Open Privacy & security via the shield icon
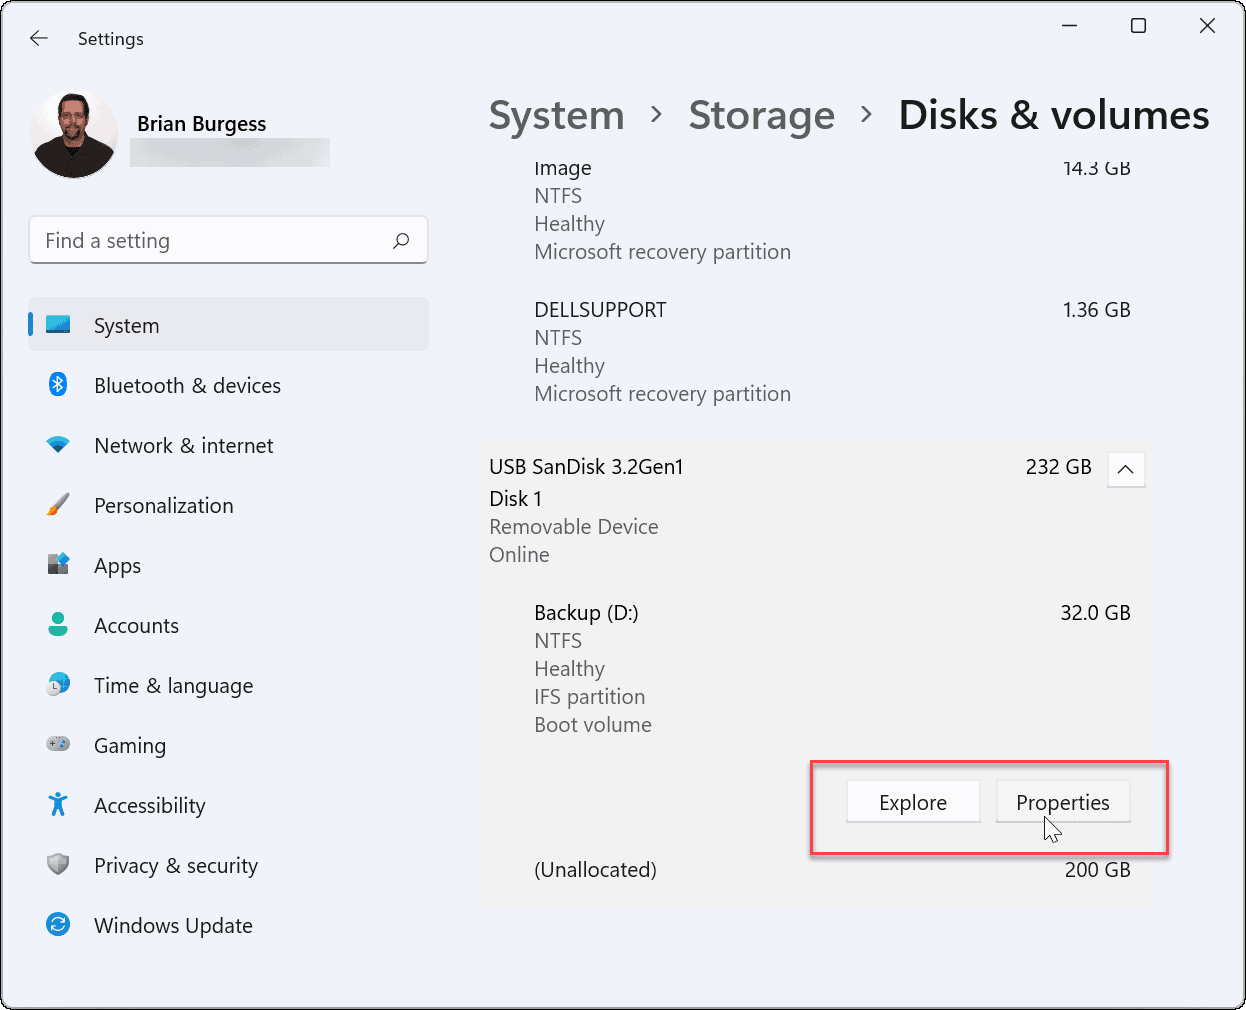The height and width of the screenshot is (1010, 1246). pyautogui.click(x=57, y=865)
